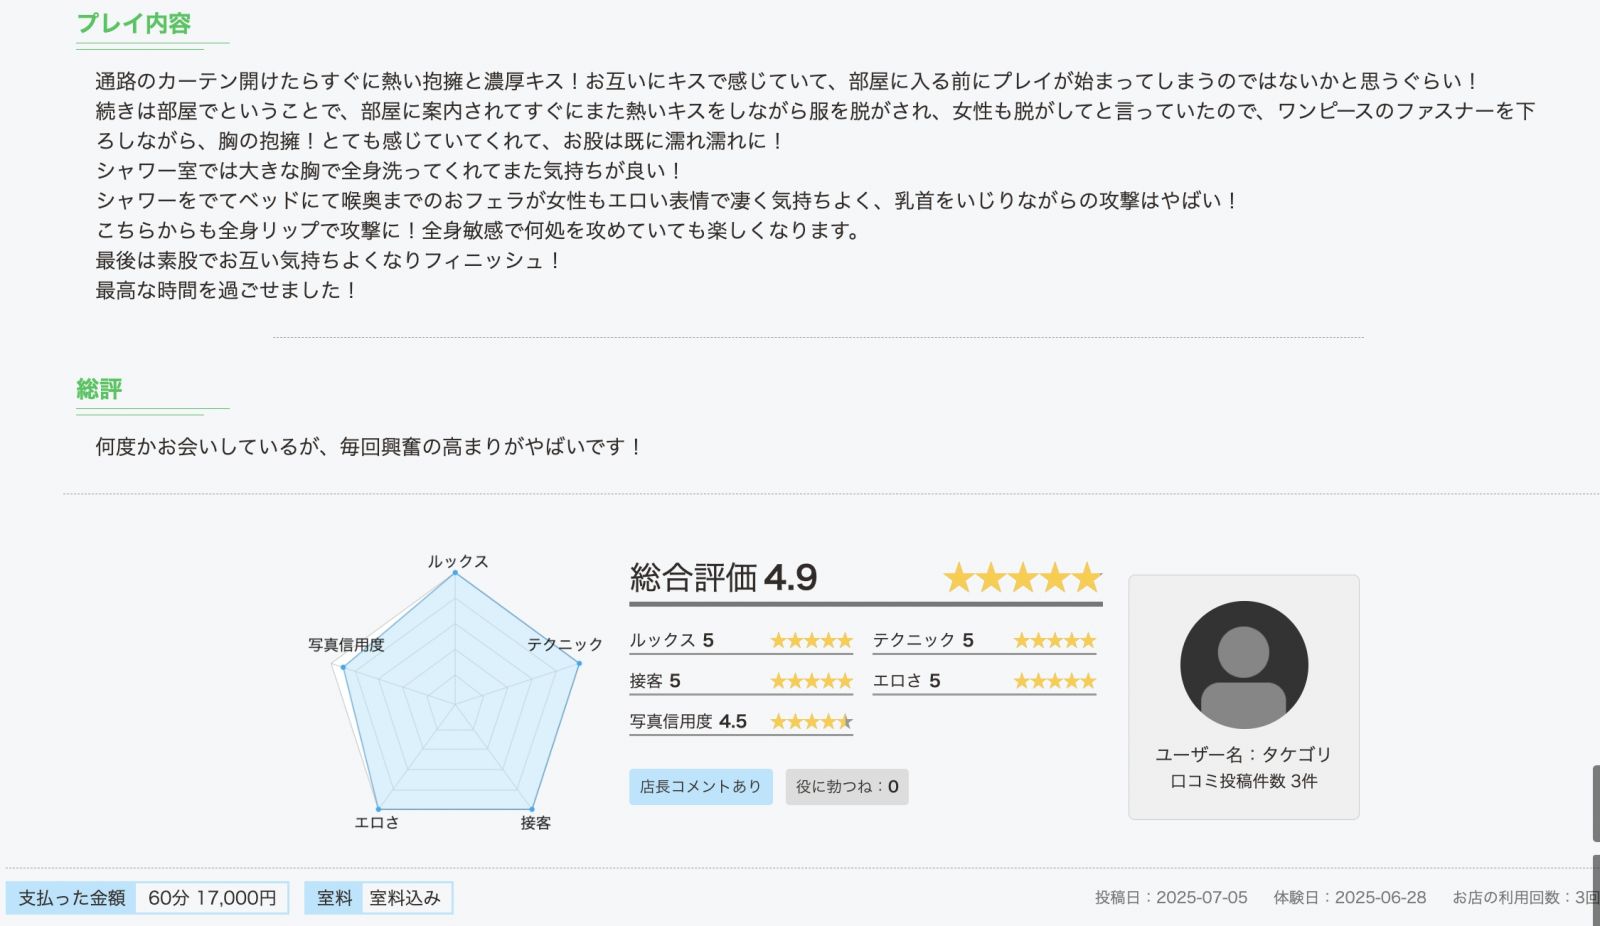Click the ユーザー名:タケゴリ text
This screenshot has height=926, width=1600.
click(1244, 754)
